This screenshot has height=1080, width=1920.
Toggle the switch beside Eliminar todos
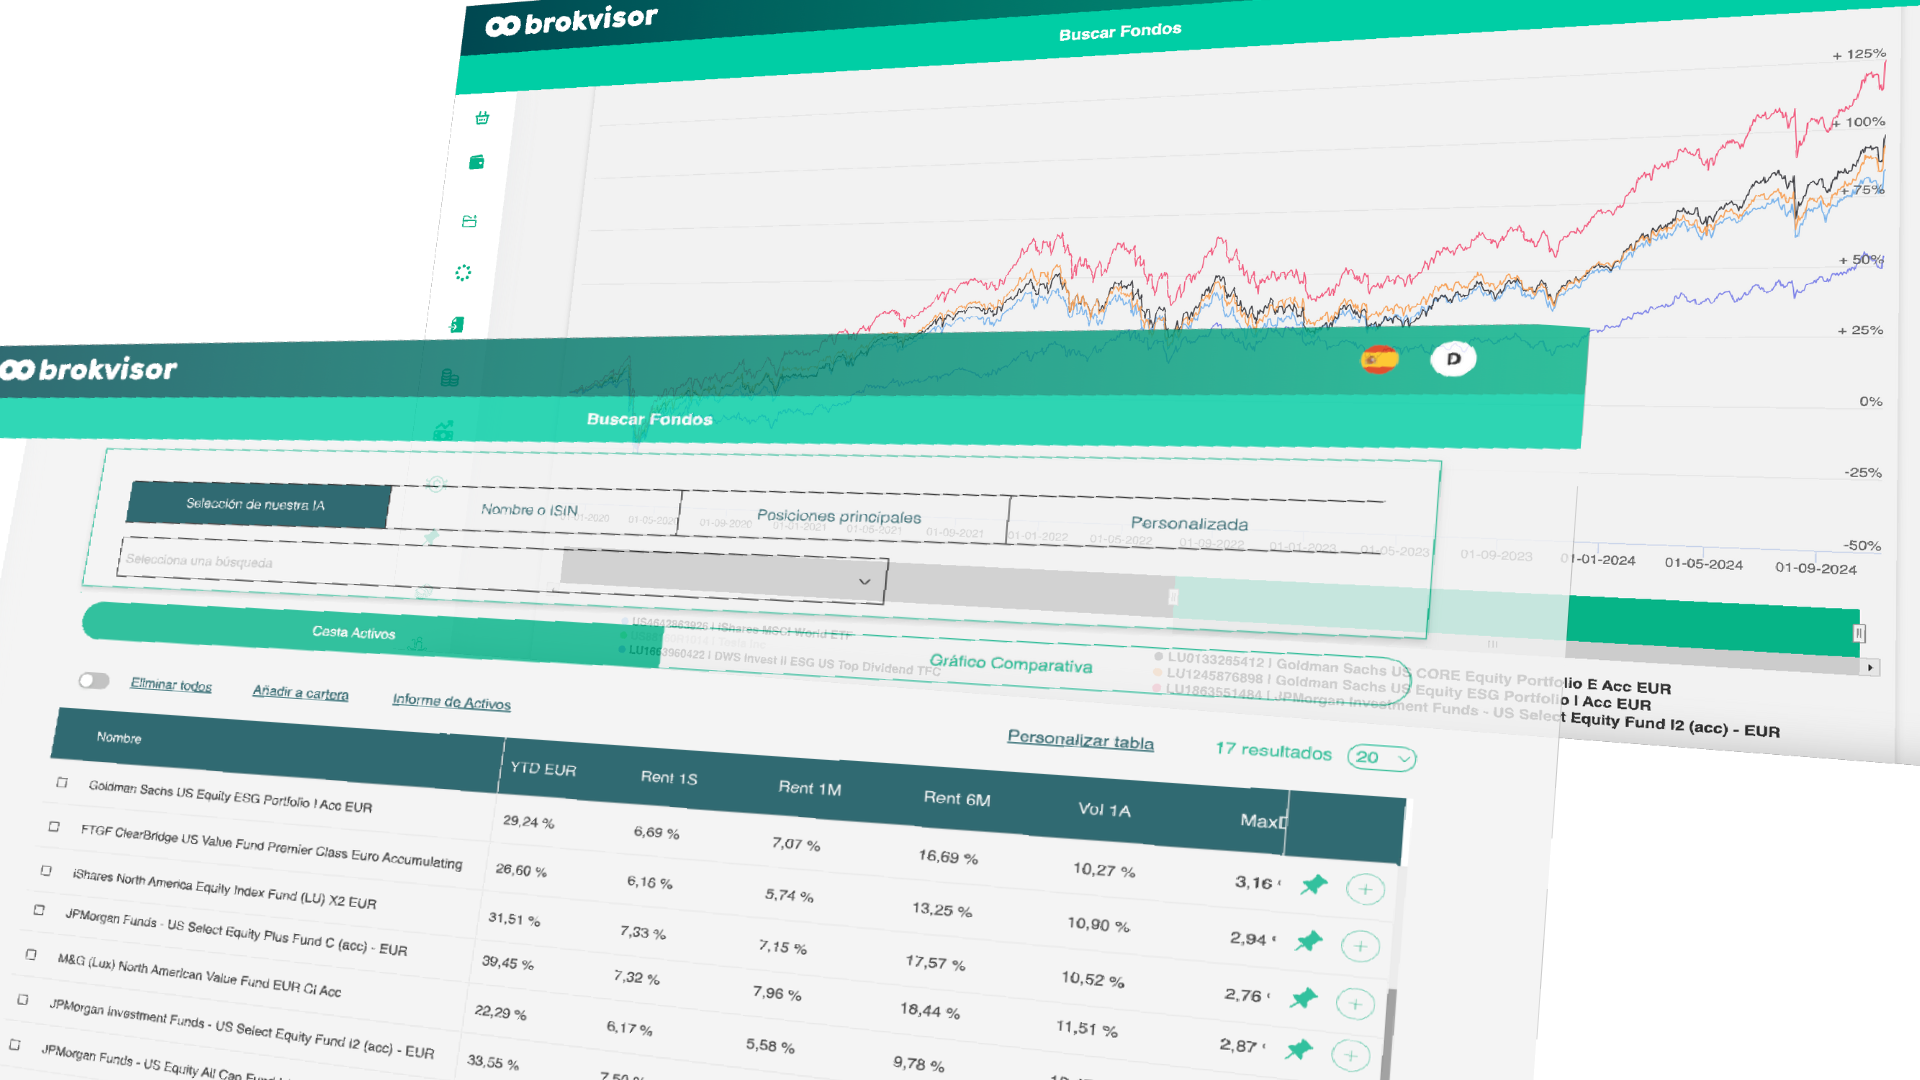point(94,681)
